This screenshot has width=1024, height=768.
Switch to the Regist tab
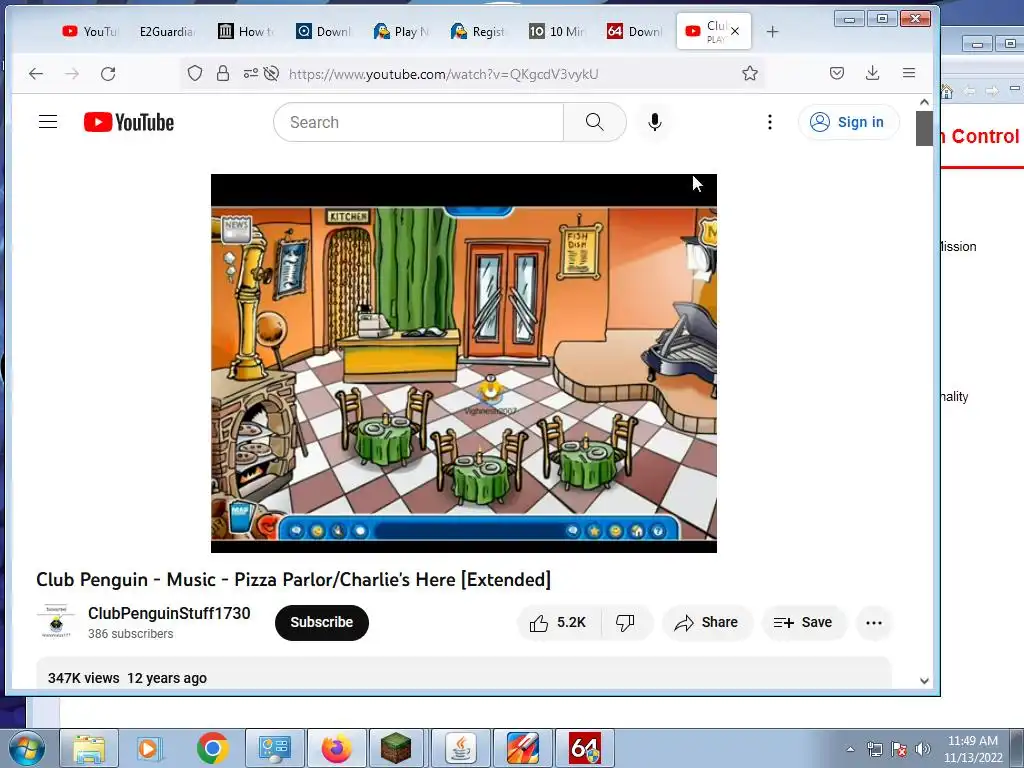479,31
